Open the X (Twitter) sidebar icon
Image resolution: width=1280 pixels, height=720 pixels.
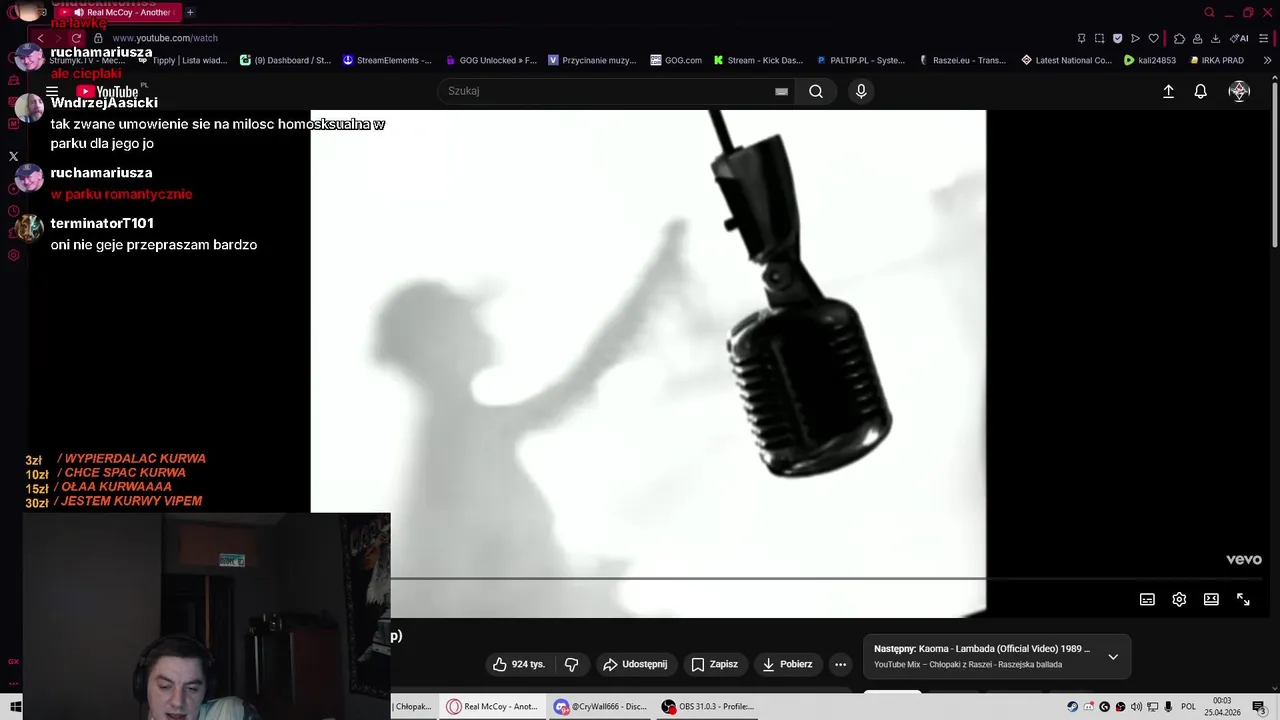[x=13, y=156]
